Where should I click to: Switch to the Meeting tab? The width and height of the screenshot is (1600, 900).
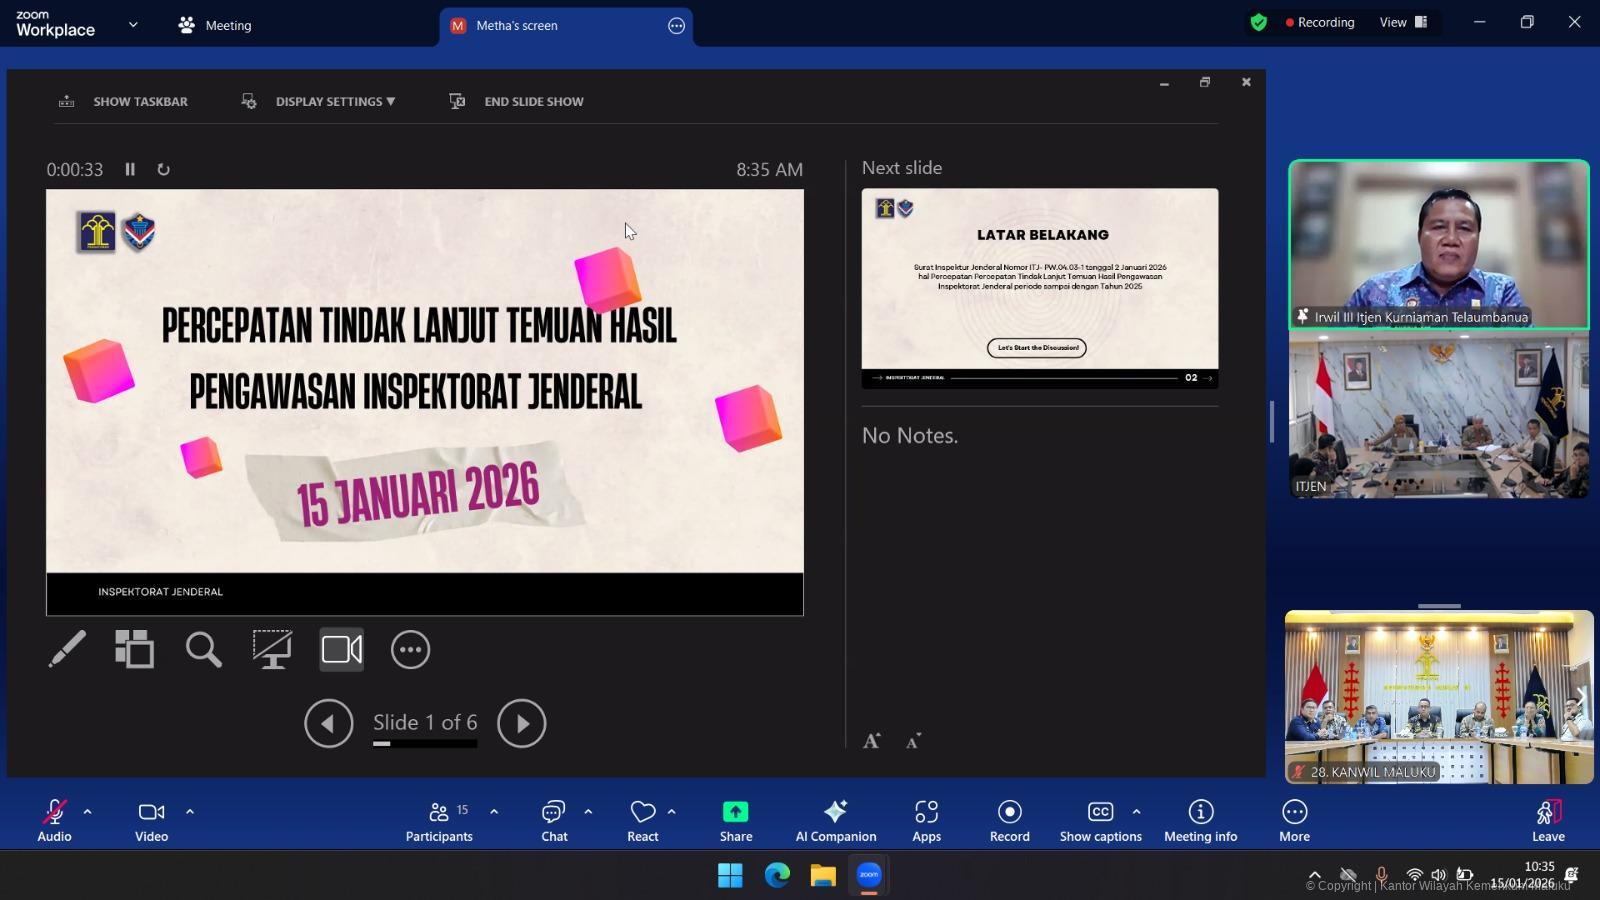tap(215, 25)
